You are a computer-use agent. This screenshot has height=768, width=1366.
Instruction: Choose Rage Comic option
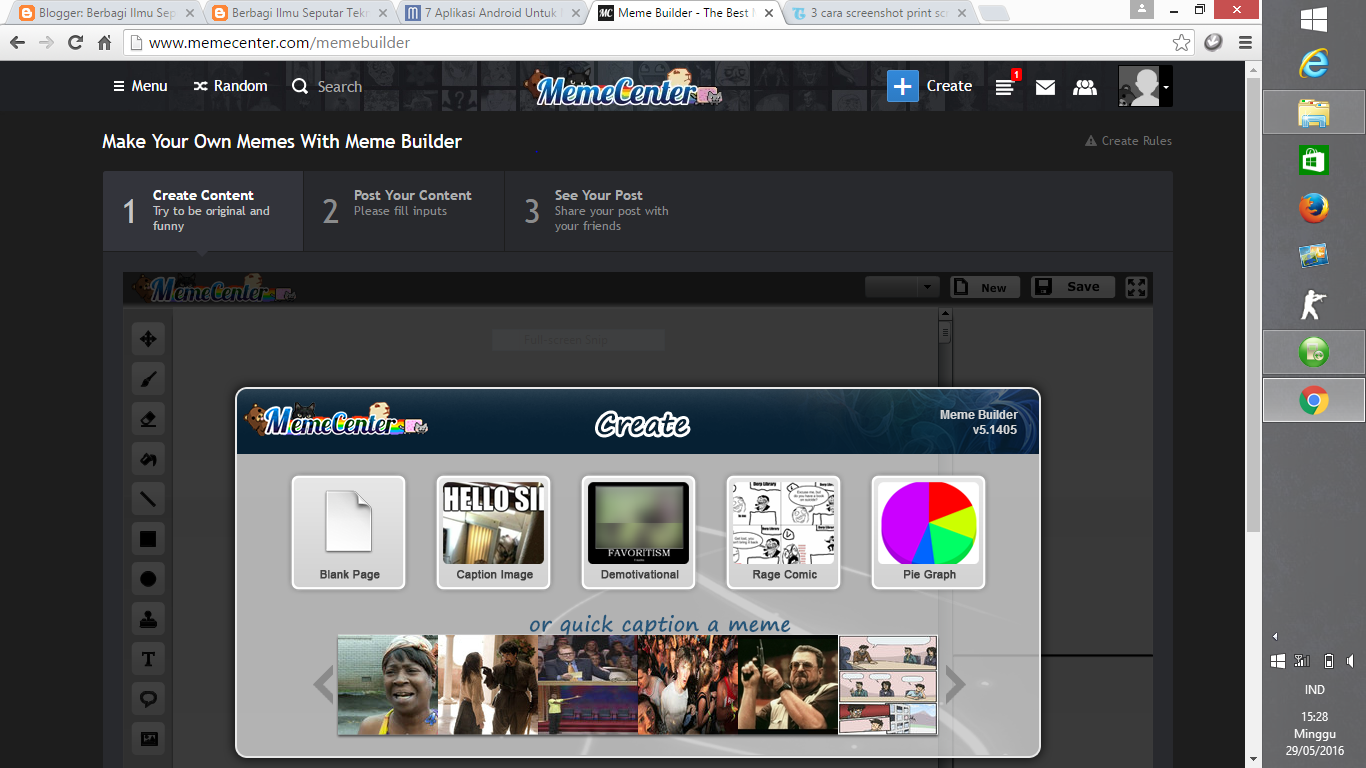click(x=784, y=532)
